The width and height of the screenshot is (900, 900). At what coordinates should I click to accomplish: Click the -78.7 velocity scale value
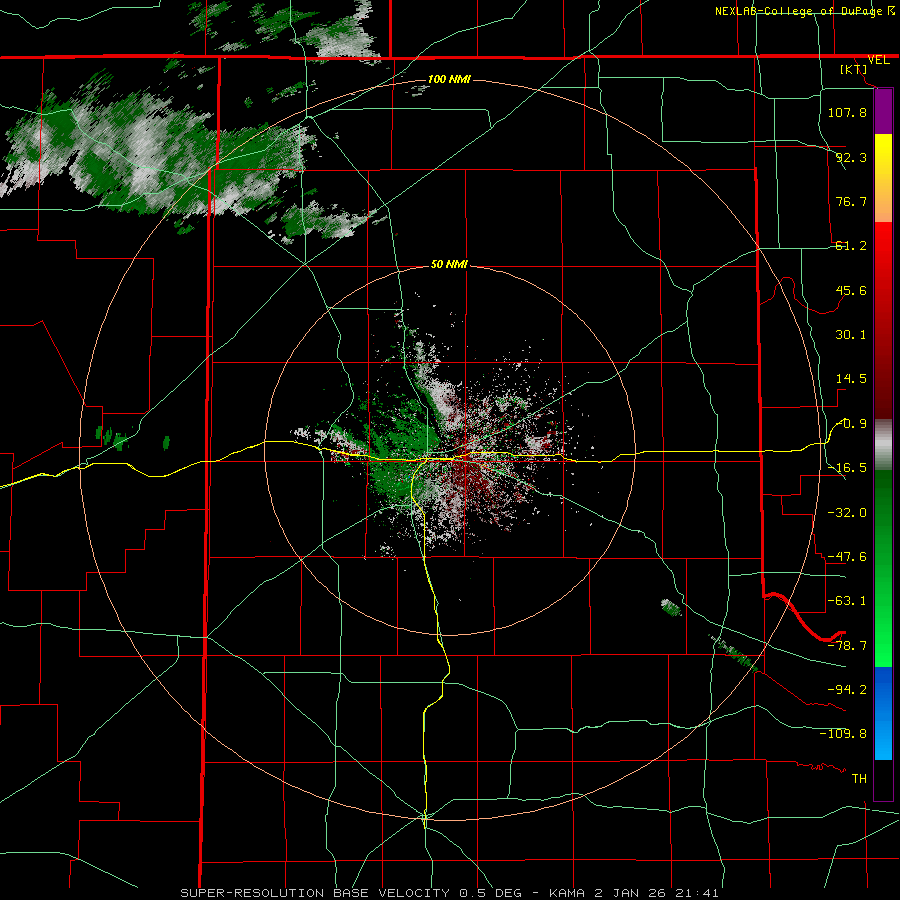(x=847, y=646)
